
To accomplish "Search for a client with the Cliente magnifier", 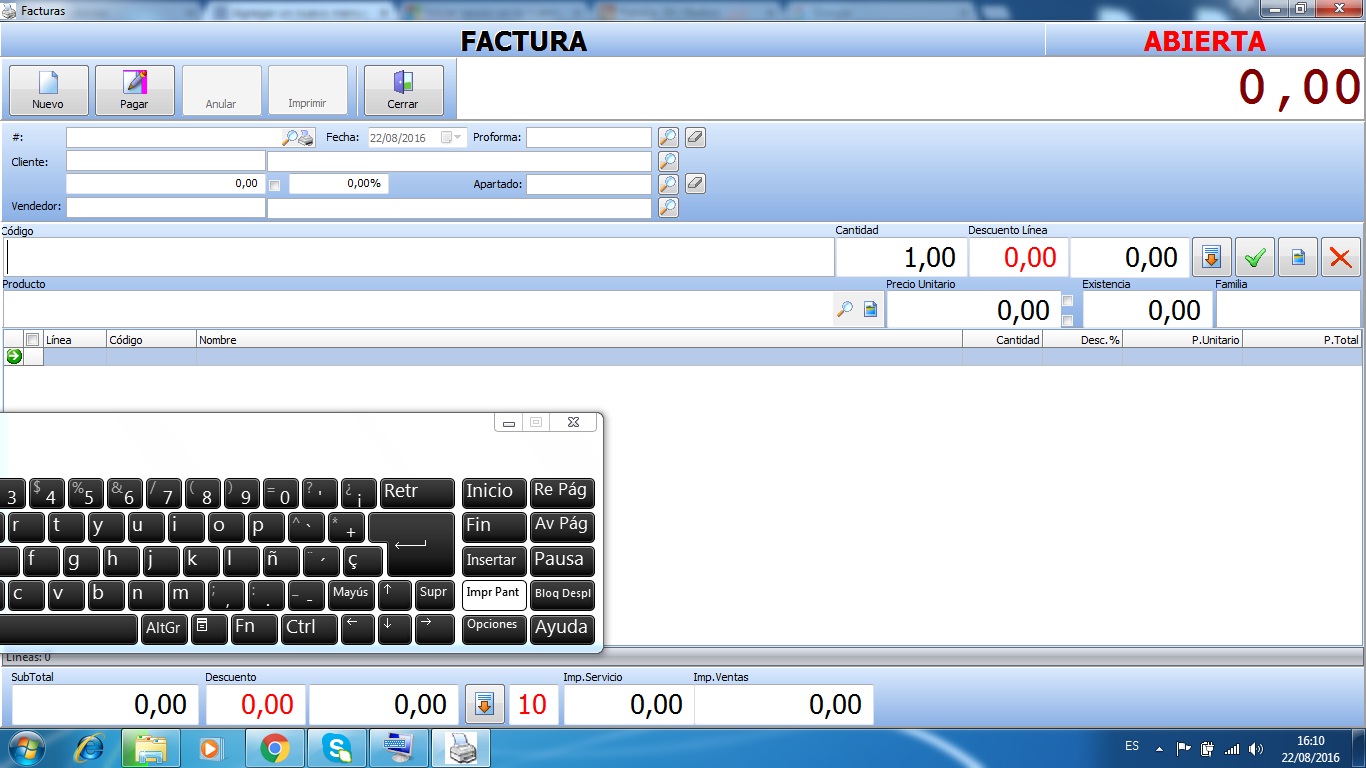I will pos(668,161).
